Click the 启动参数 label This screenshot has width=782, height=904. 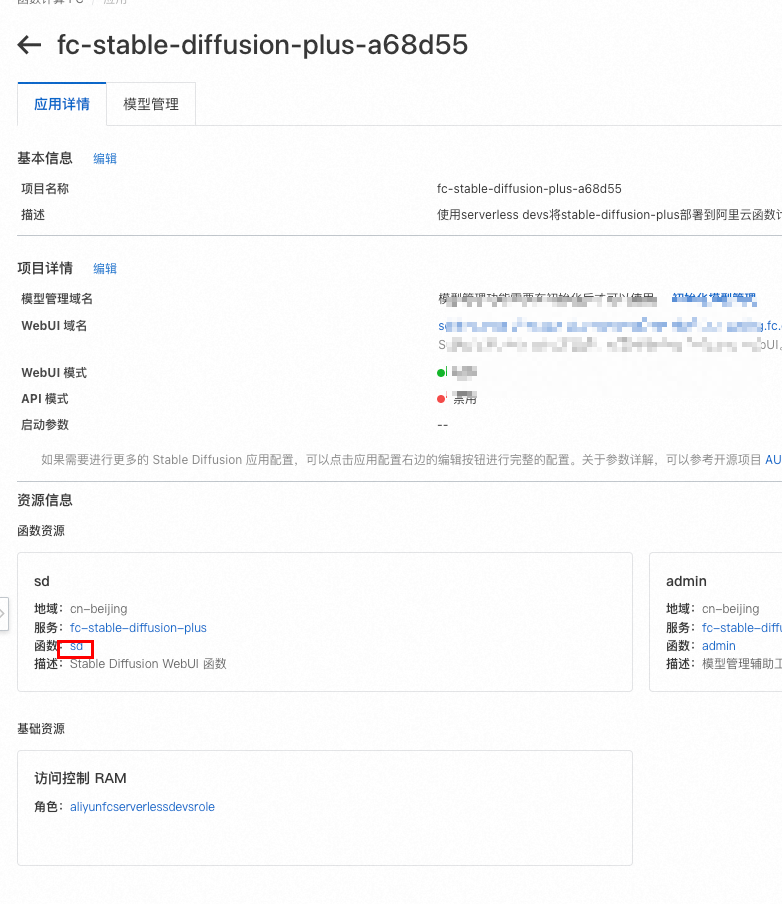(x=45, y=425)
